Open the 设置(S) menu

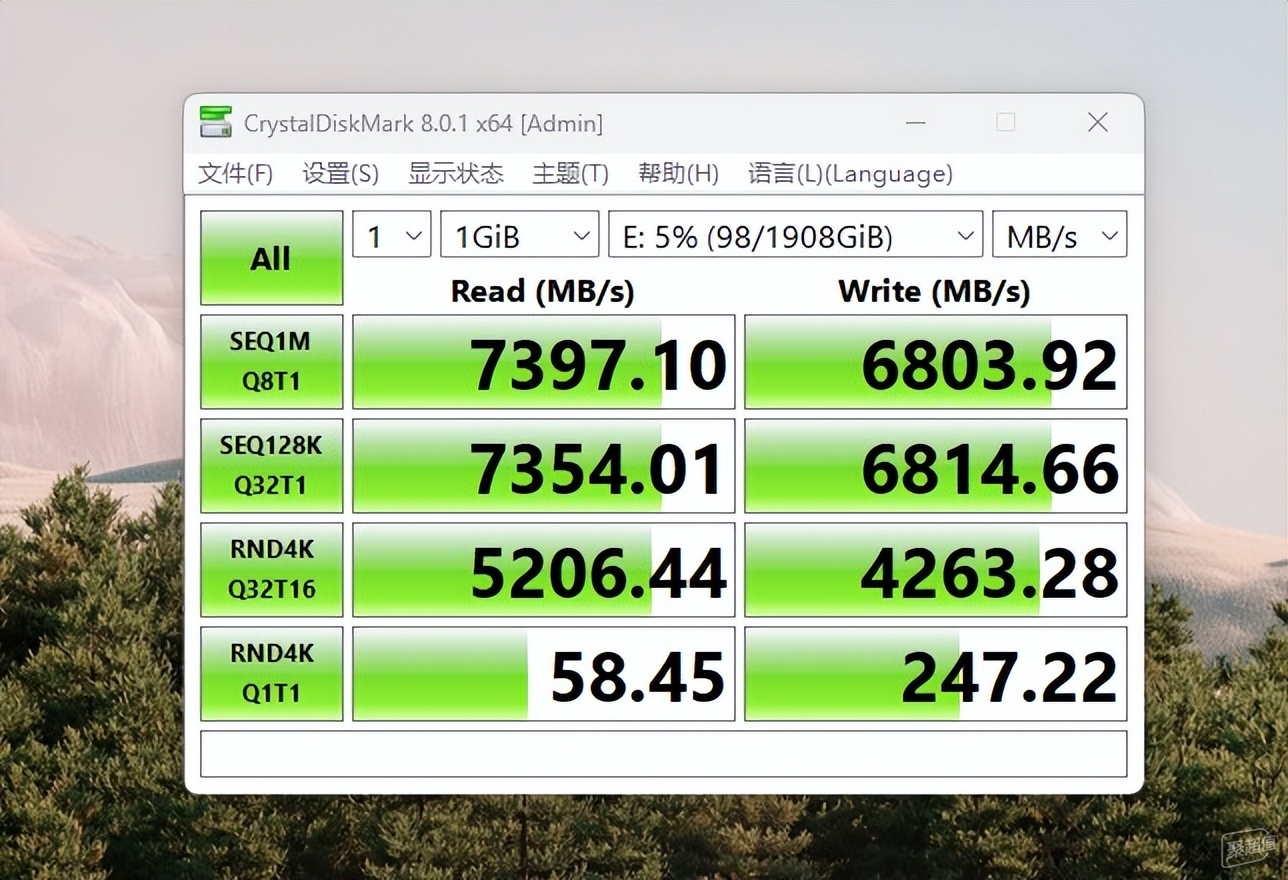[340, 174]
